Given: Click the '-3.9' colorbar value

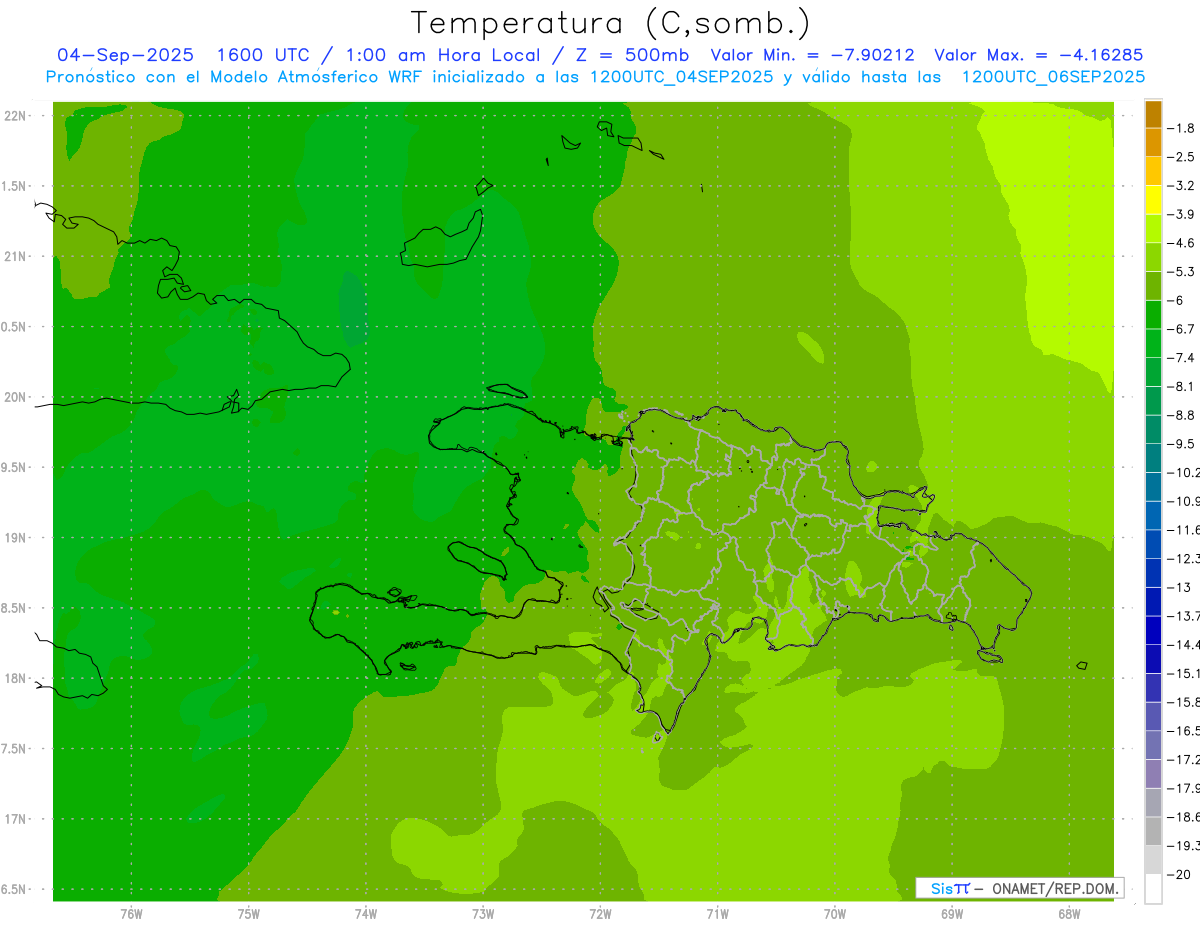Looking at the screenshot, I should [x=1182, y=214].
